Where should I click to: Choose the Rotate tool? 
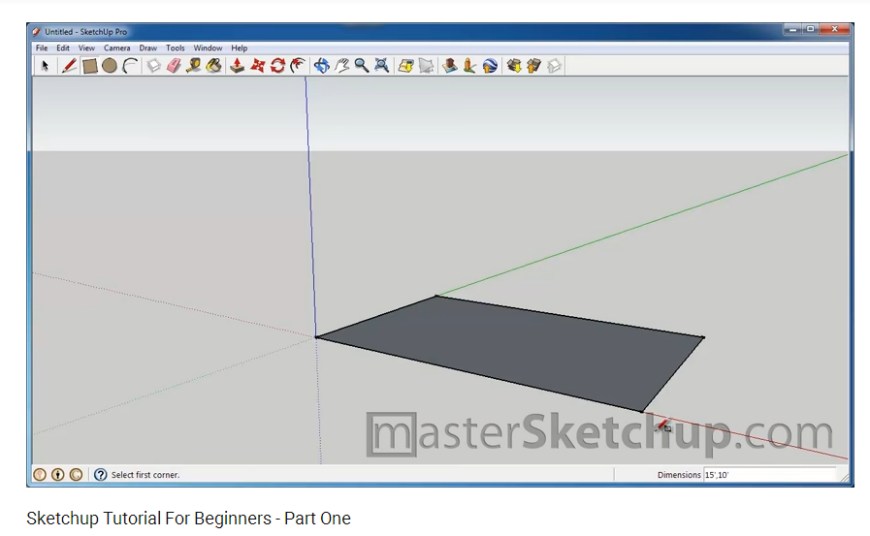(277, 66)
